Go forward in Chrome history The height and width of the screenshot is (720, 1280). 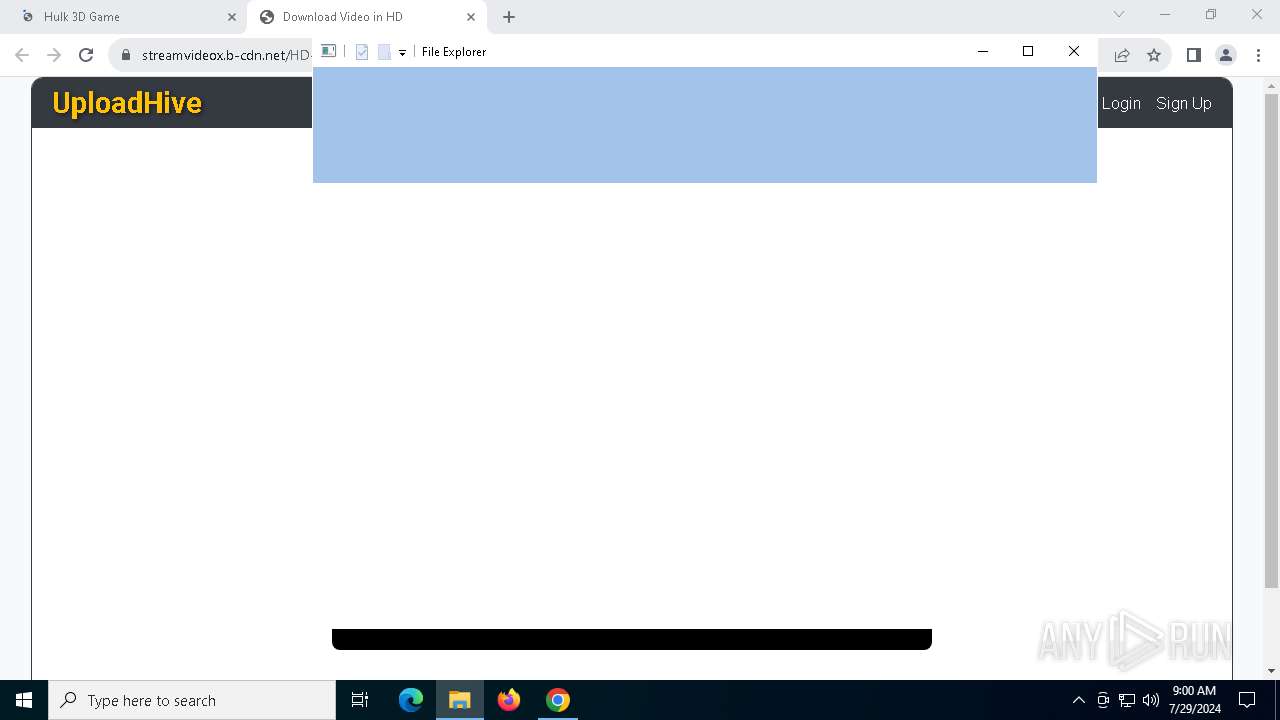pyautogui.click(x=54, y=55)
